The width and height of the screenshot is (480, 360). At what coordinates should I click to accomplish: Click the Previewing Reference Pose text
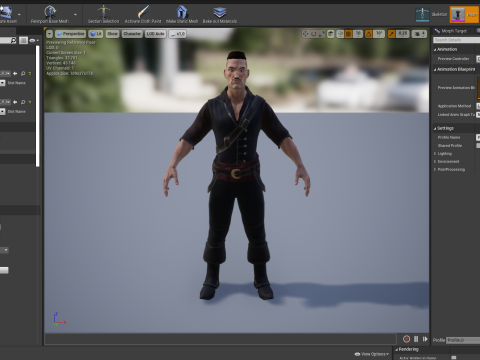pyautogui.click(x=71, y=43)
